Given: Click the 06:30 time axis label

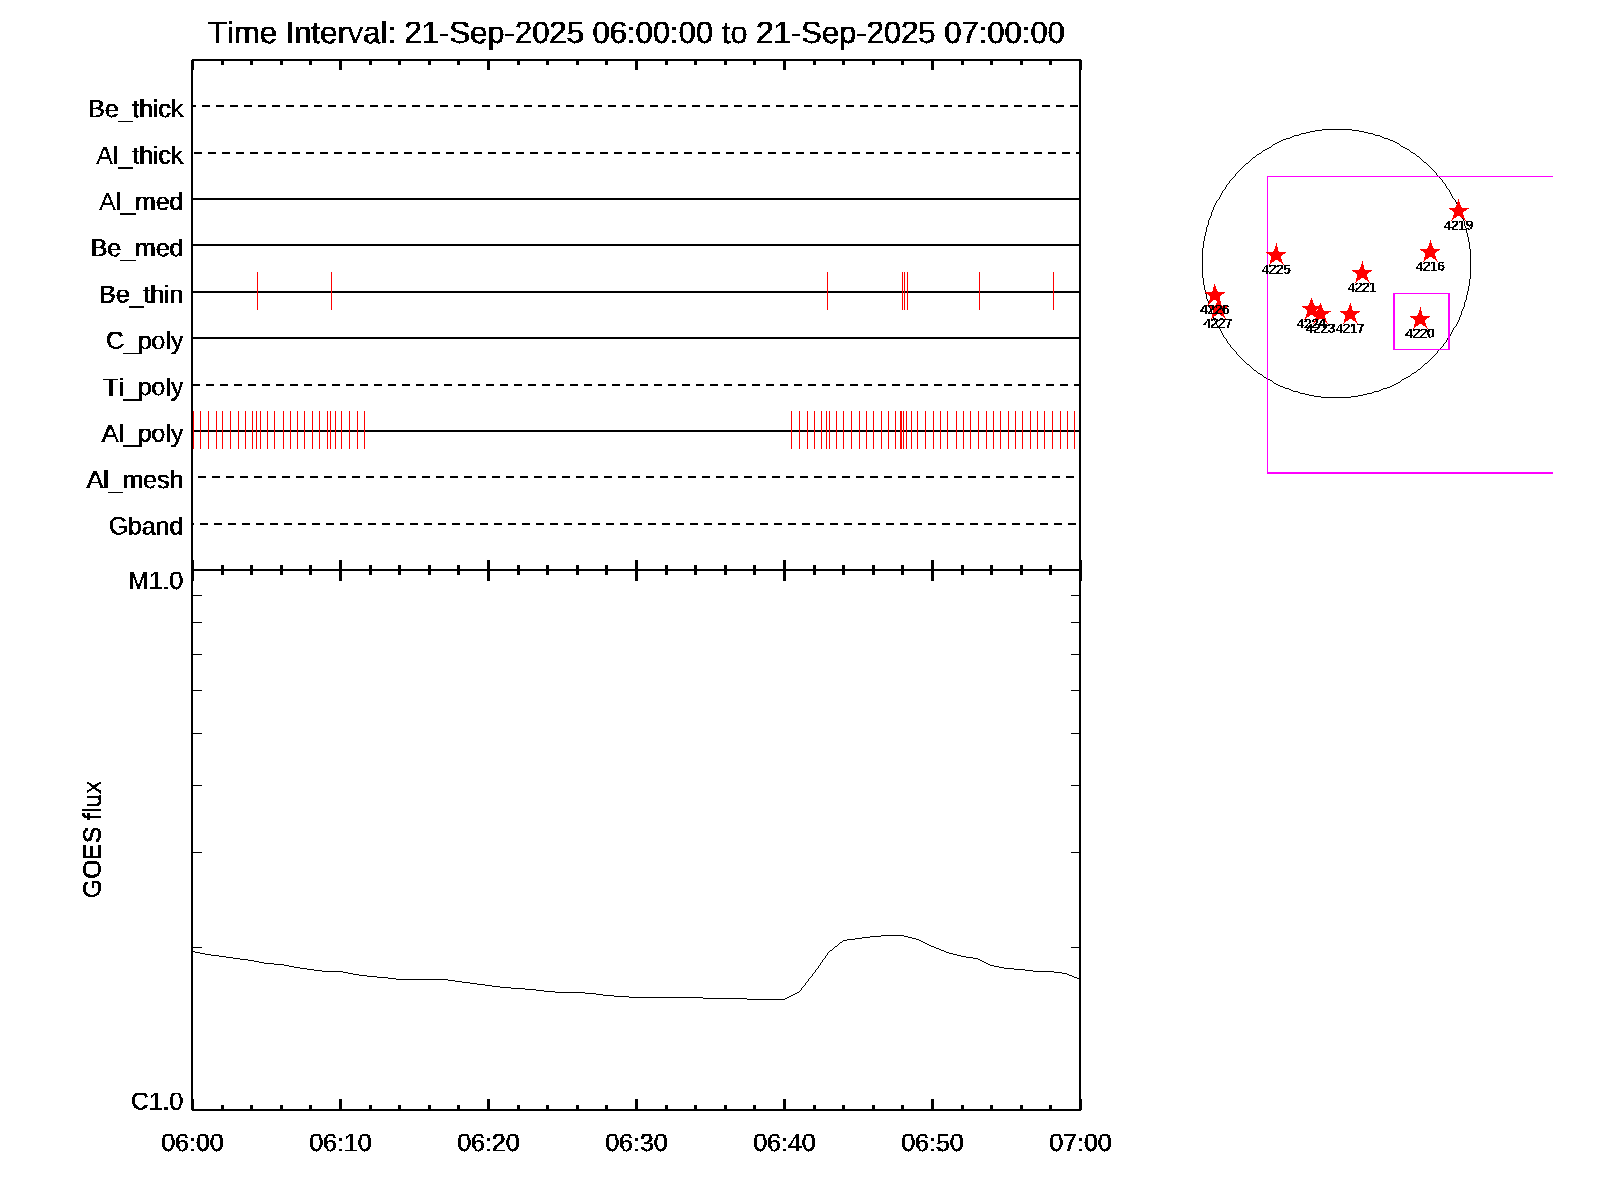Looking at the screenshot, I should (x=636, y=1143).
